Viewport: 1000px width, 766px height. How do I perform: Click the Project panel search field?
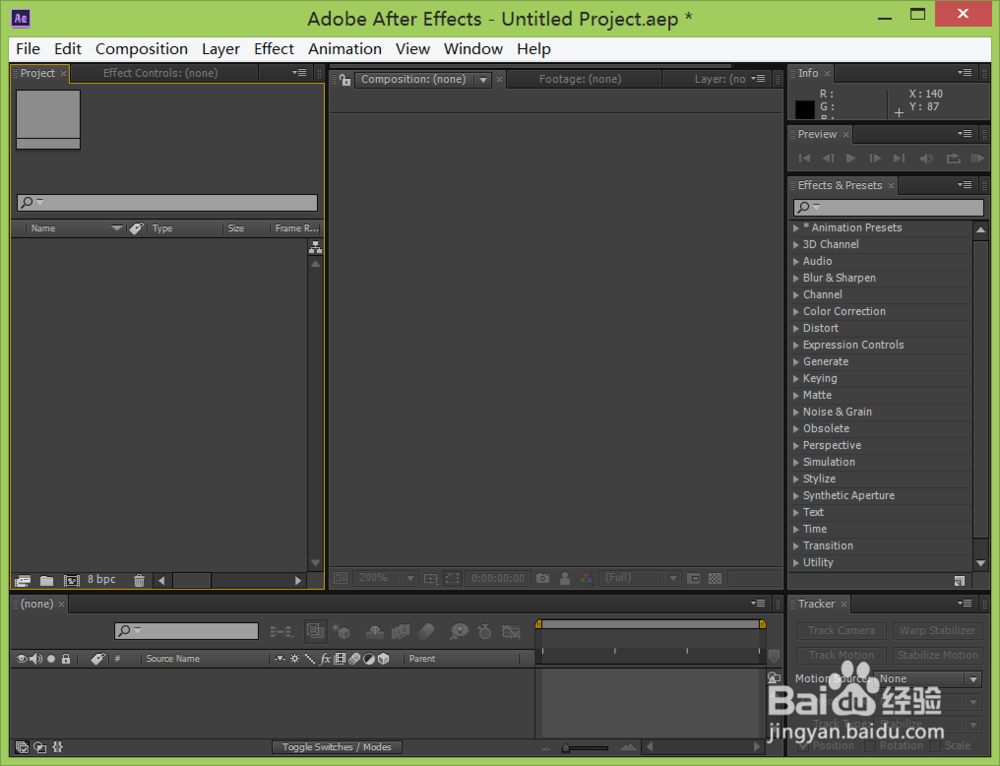(x=167, y=203)
